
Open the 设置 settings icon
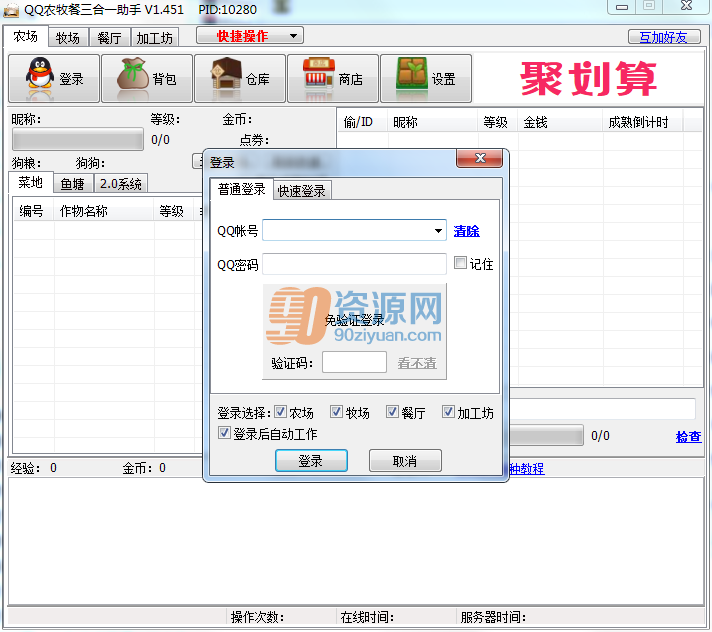(426, 79)
